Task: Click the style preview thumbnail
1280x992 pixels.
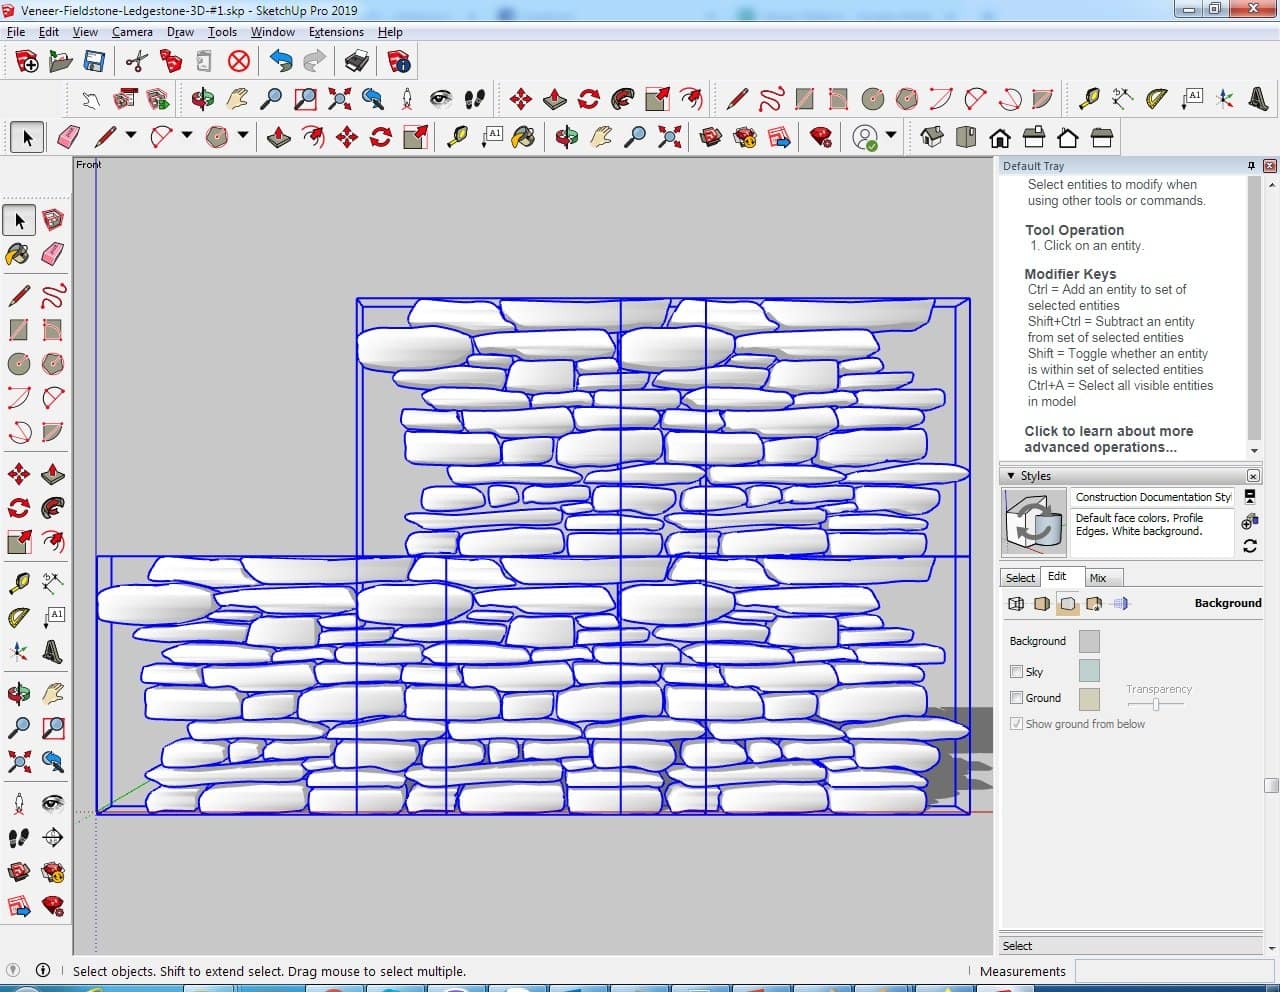Action: point(1034,522)
